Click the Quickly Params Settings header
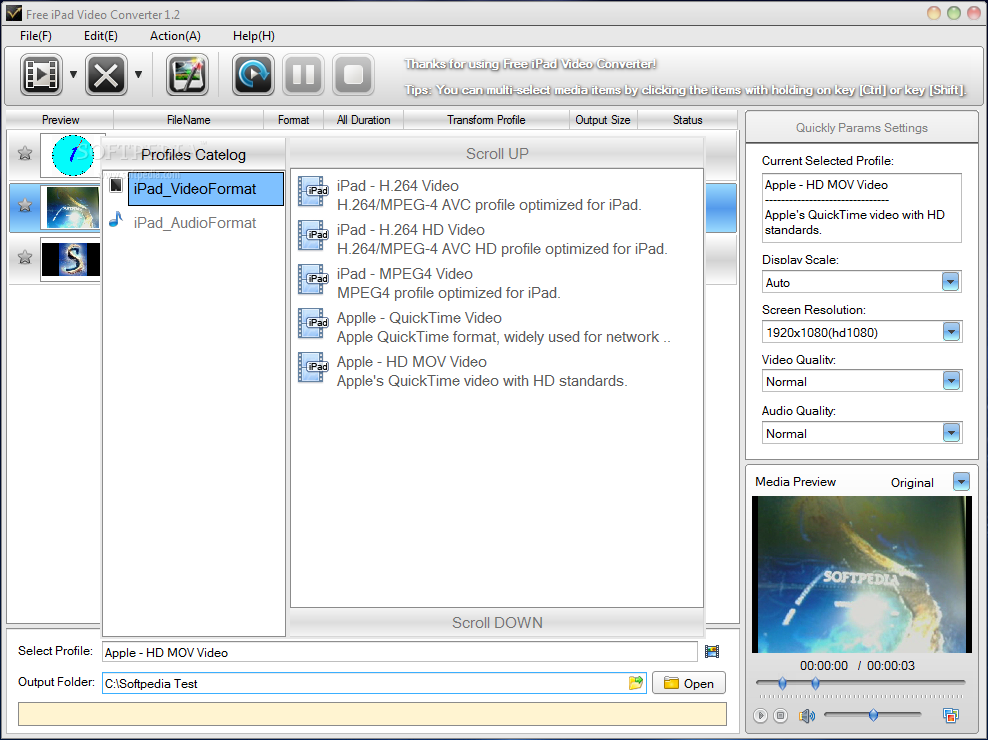The height and width of the screenshot is (740, 988). tap(861, 128)
